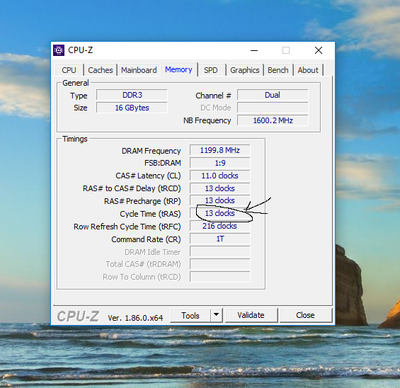View the About tab
400x388 pixels.
click(x=308, y=70)
